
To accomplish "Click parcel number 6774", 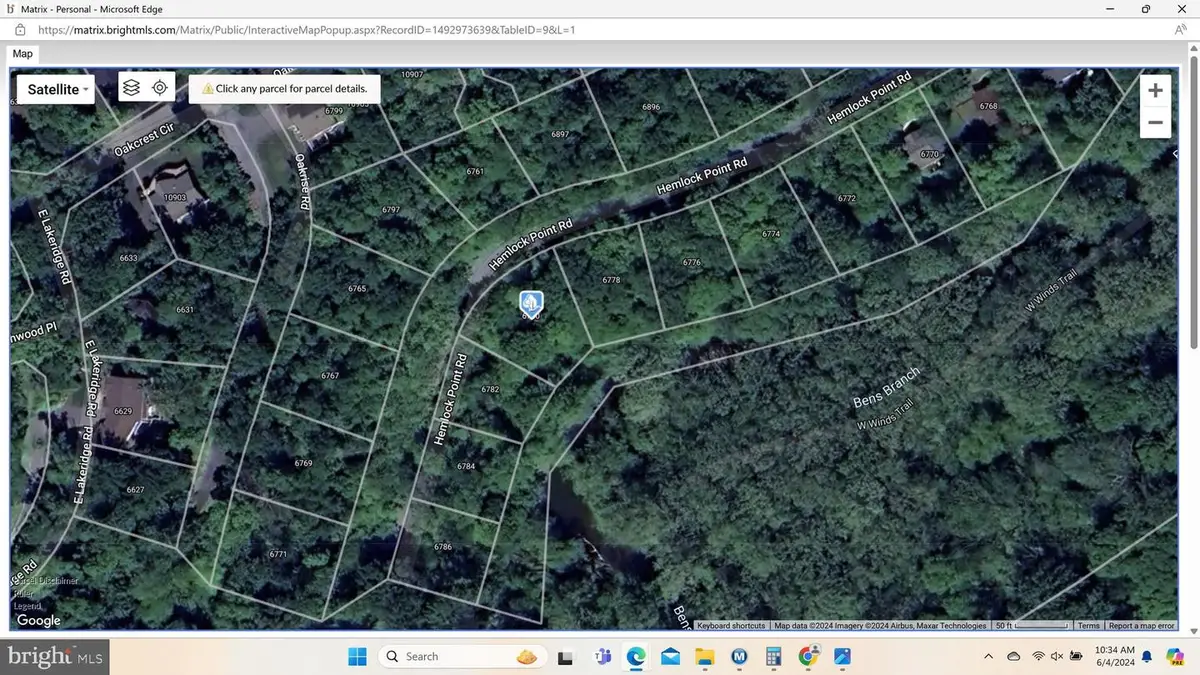I will point(771,234).
